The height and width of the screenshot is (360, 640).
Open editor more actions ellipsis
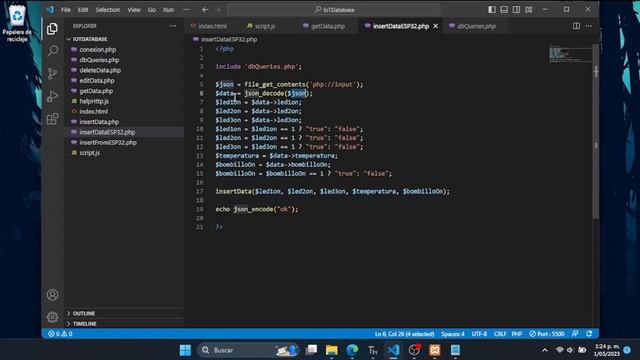tap(589, 26)
